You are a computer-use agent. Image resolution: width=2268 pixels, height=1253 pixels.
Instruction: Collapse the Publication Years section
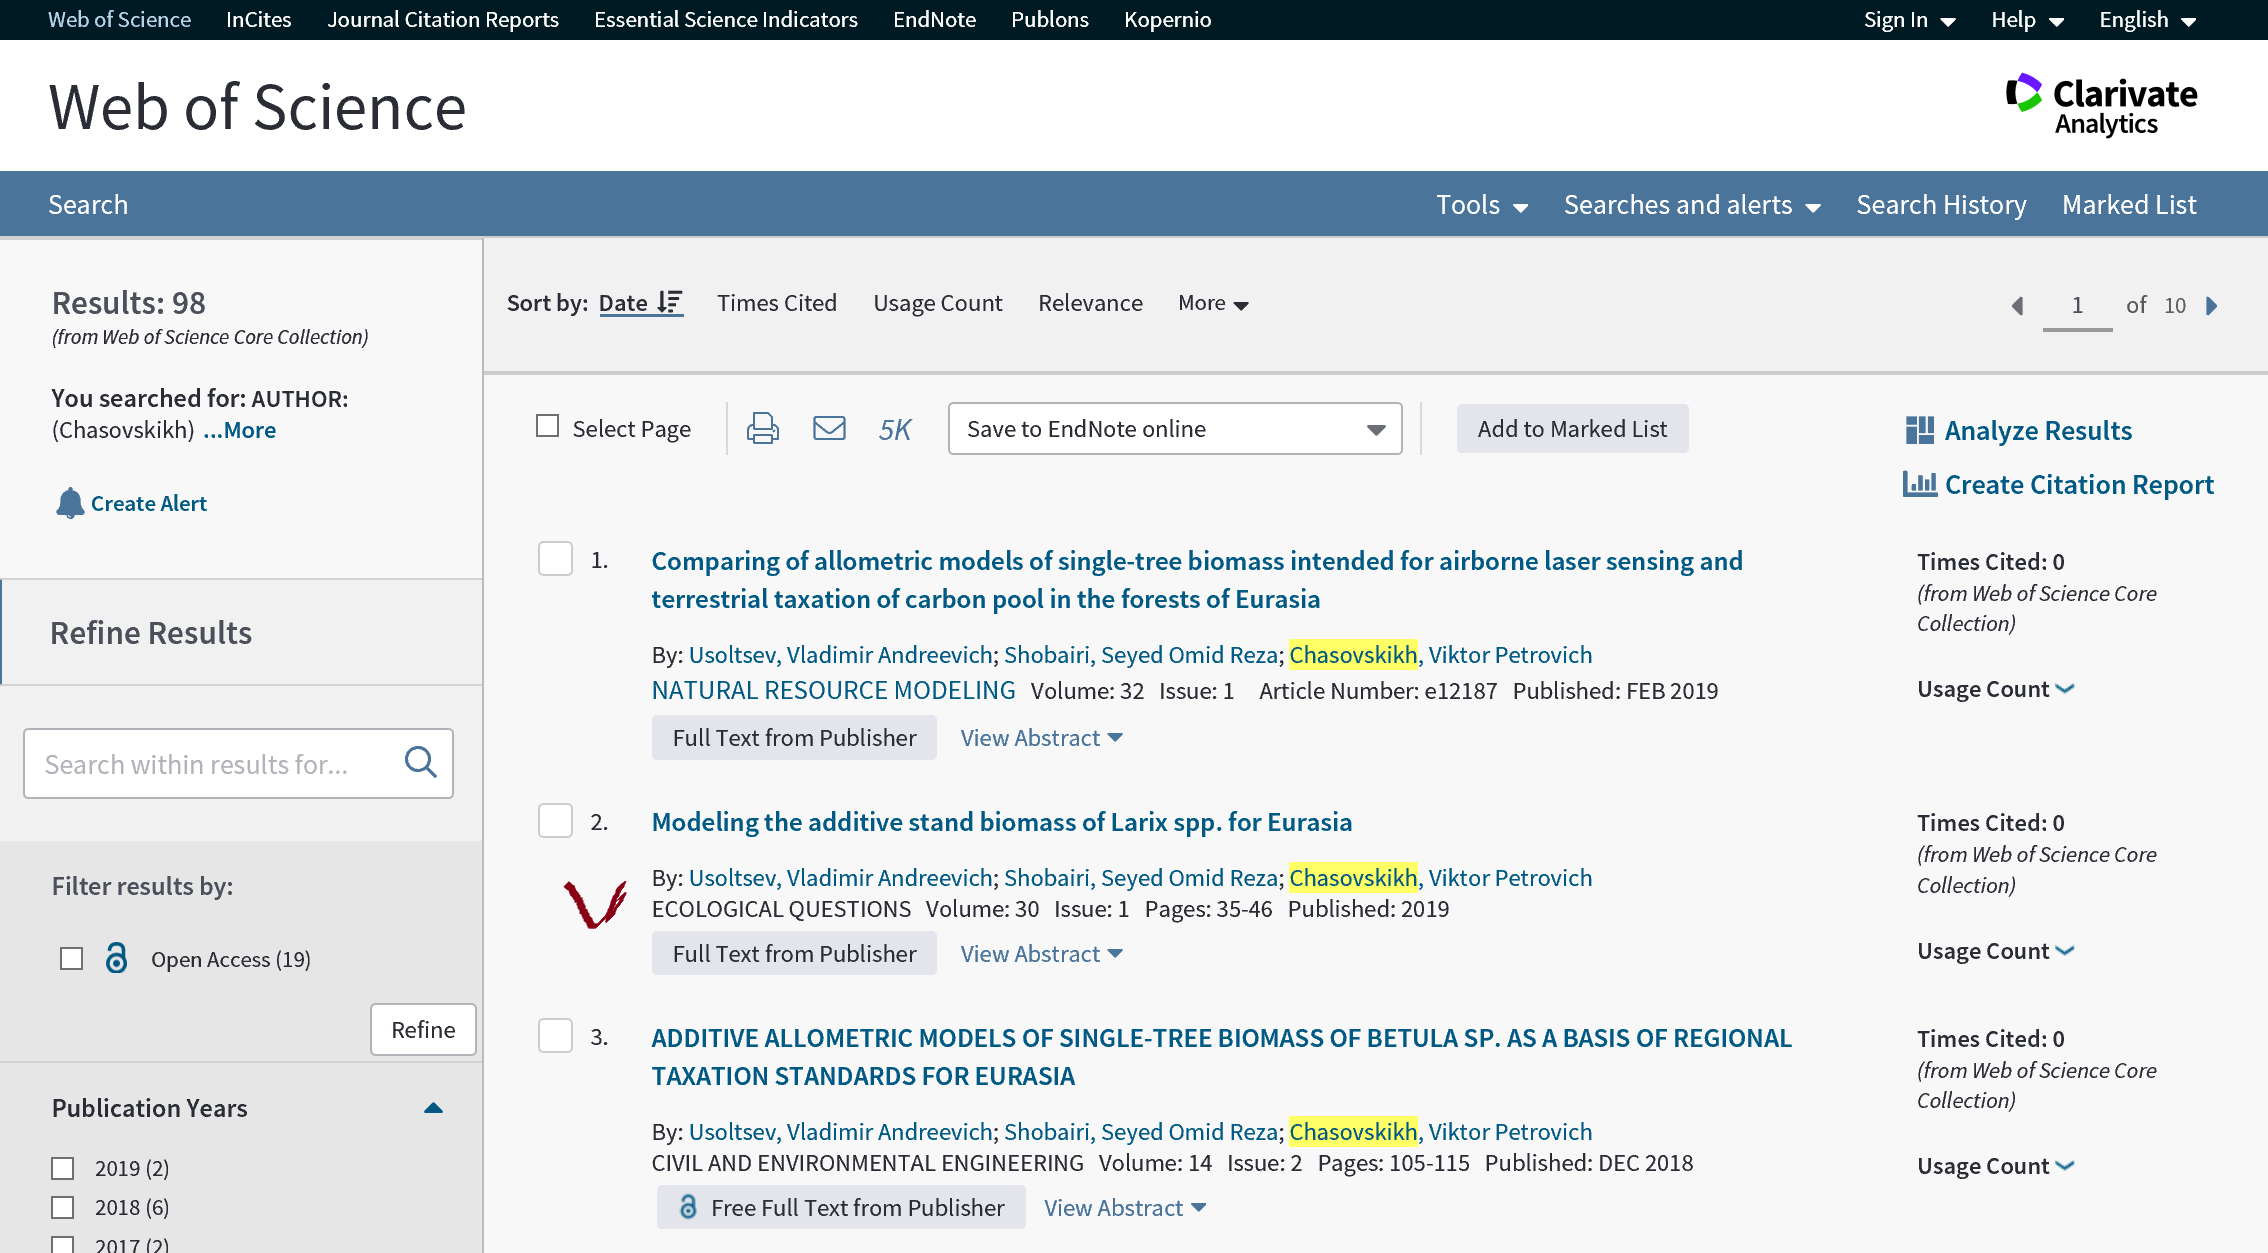(x=433, y=1108)
